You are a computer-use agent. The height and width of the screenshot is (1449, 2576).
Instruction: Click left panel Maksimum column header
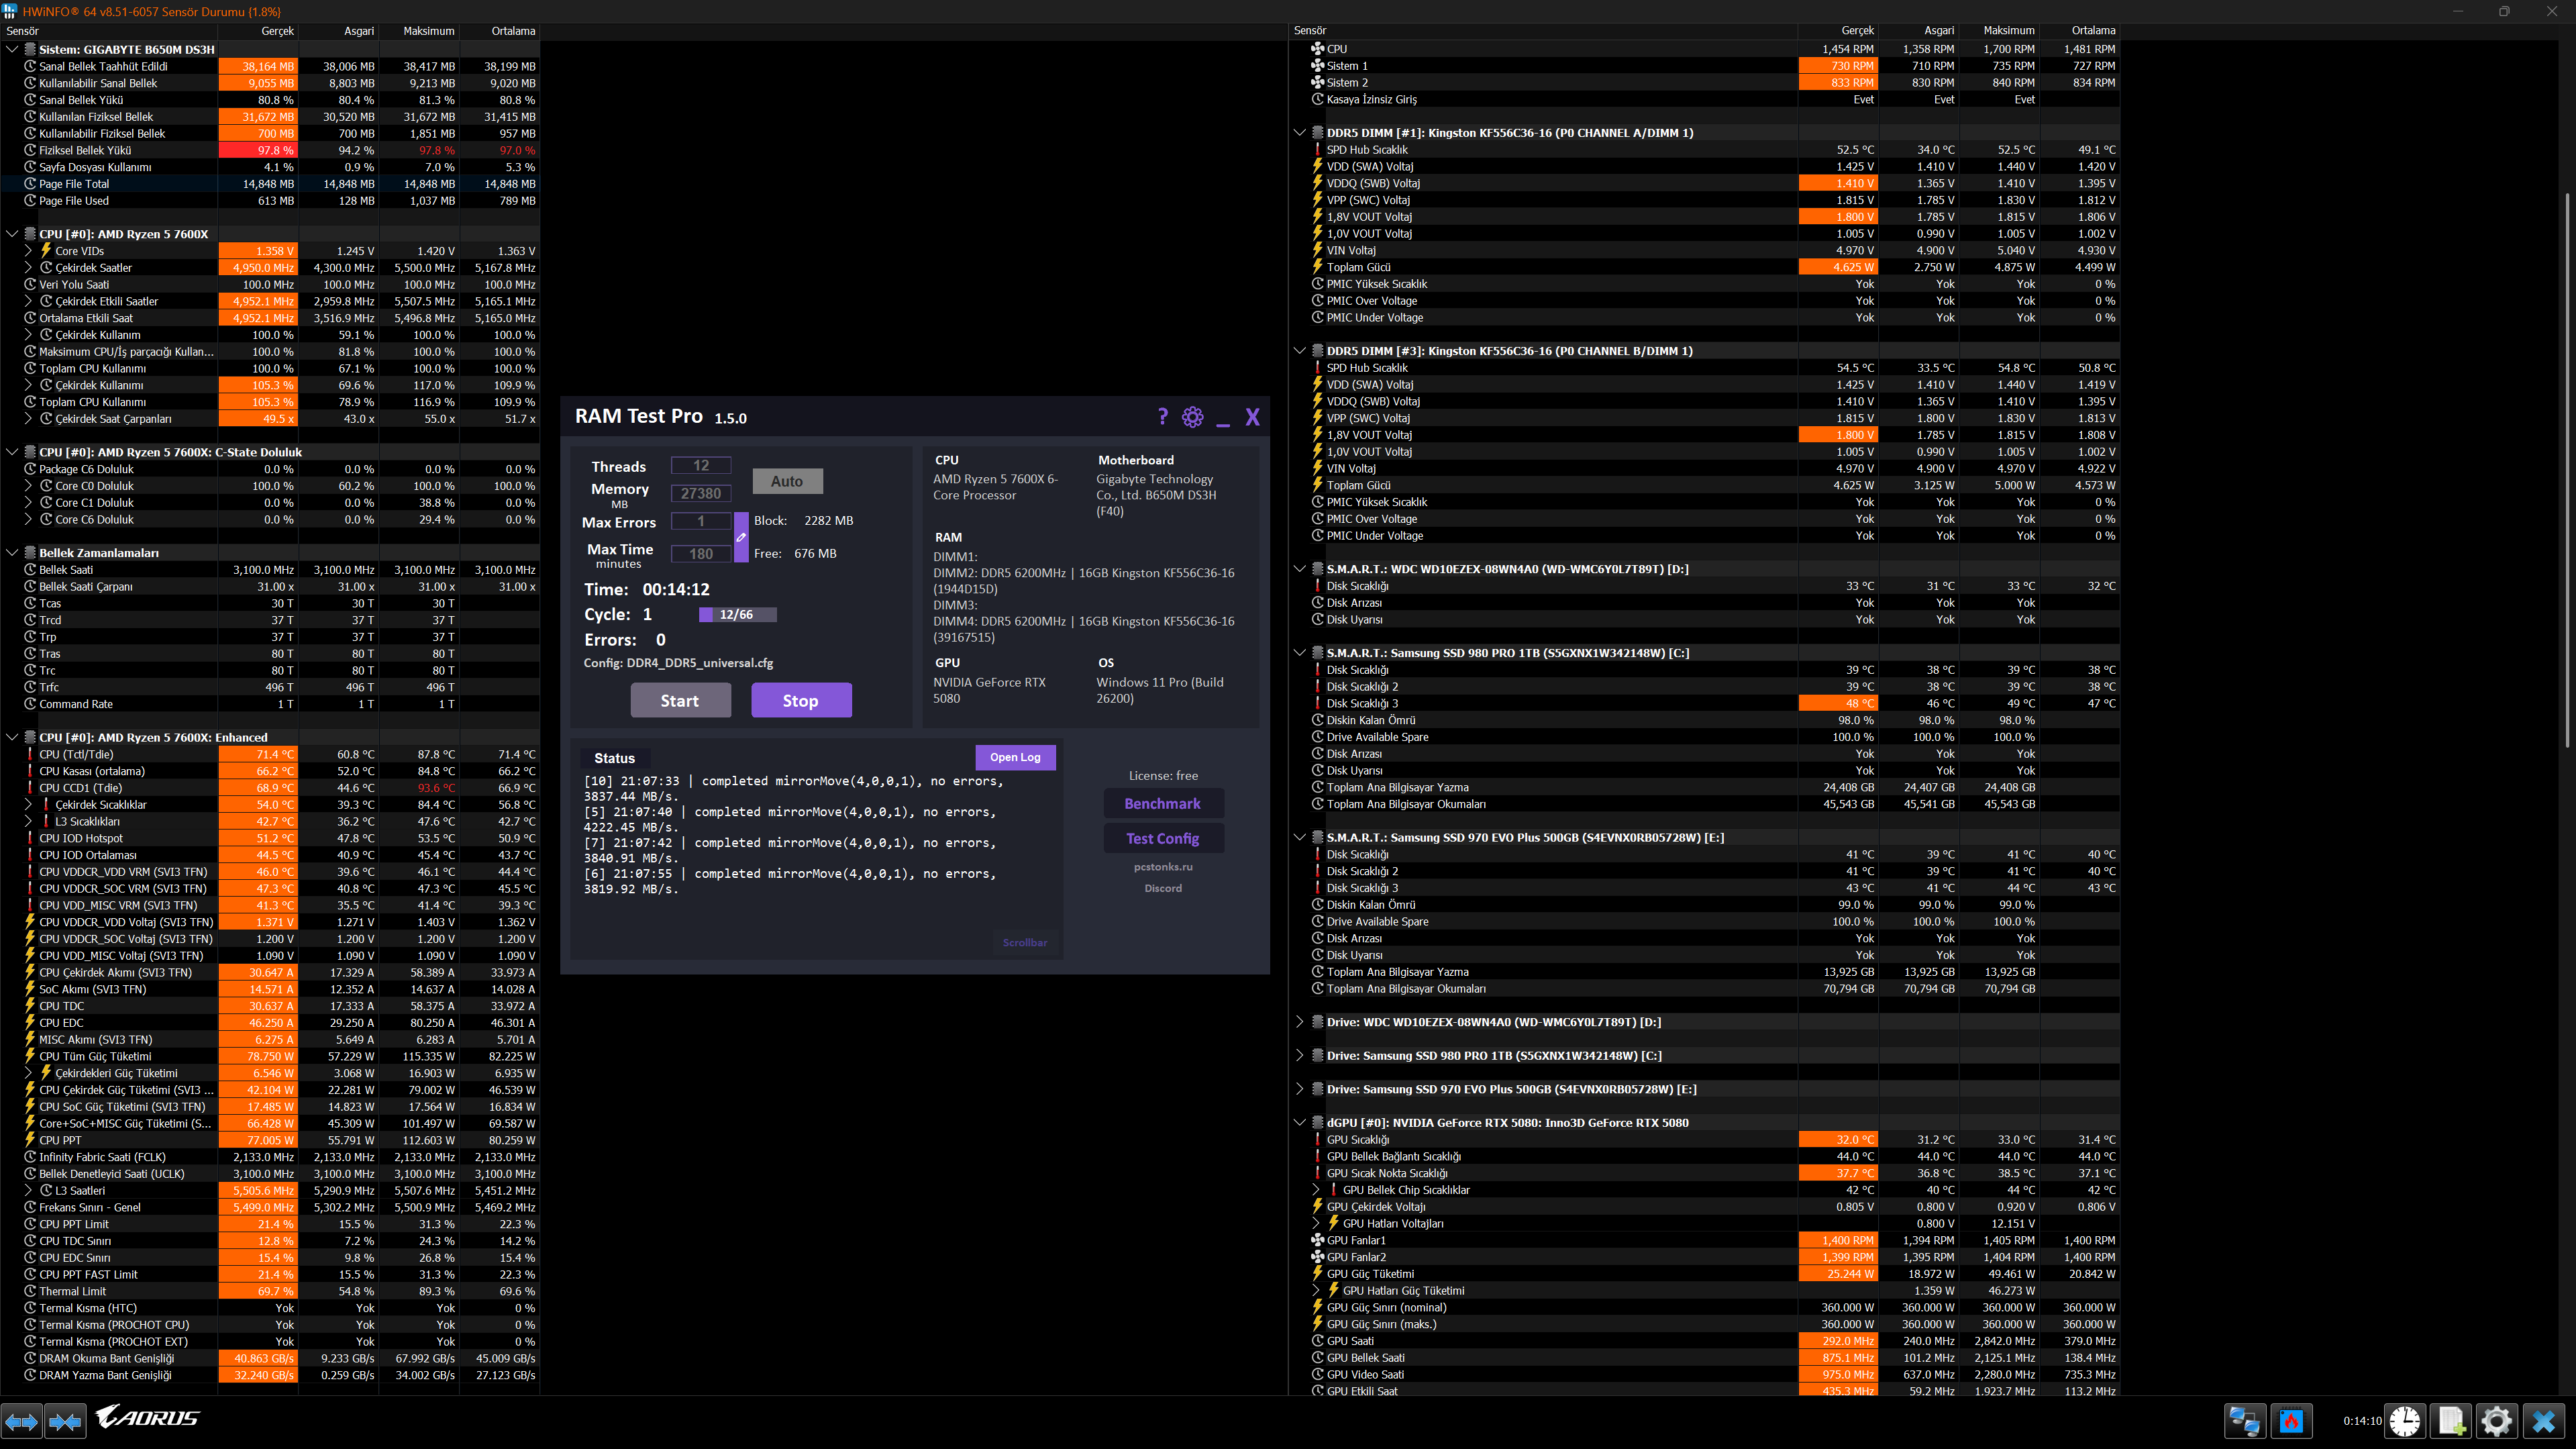click(x=419, y=31)
